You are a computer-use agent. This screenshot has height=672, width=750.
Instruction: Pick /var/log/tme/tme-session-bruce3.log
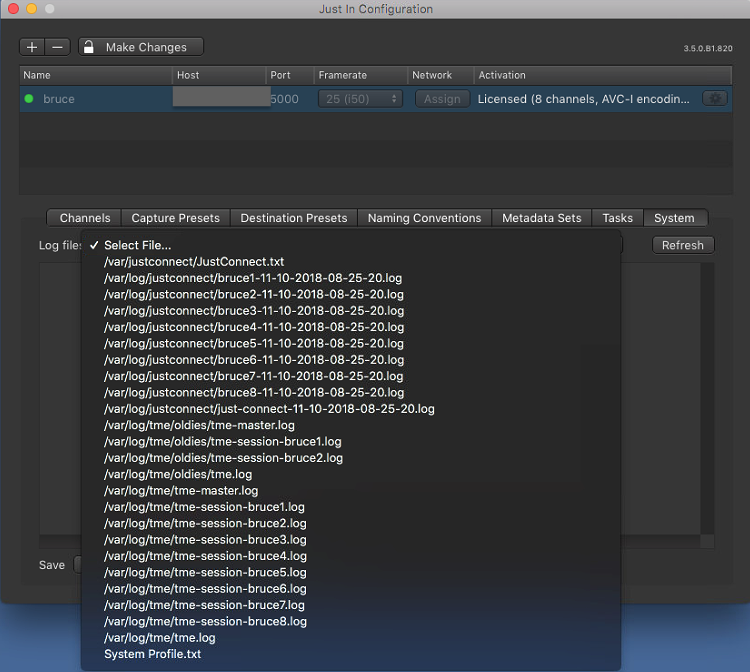[x=351, y=540]
